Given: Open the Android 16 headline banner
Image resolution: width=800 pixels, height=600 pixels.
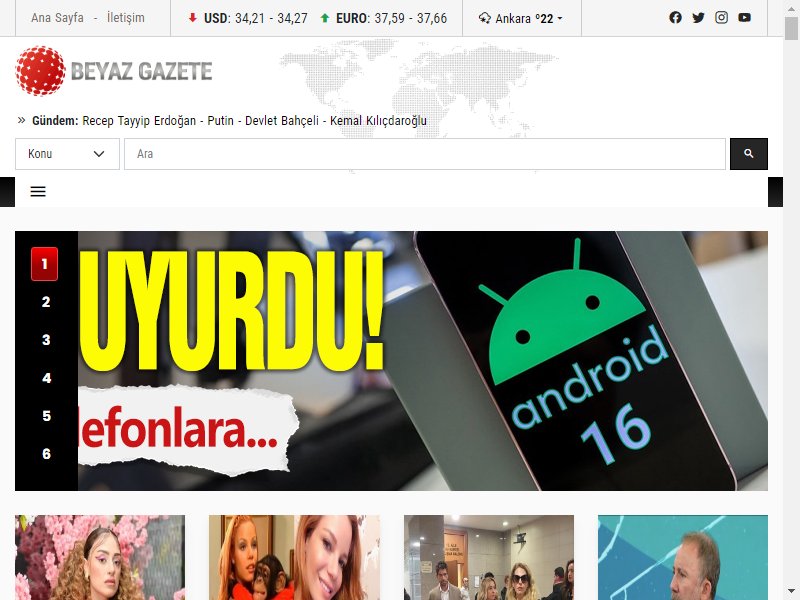Looking at the screenshot, I should (423, 361).
